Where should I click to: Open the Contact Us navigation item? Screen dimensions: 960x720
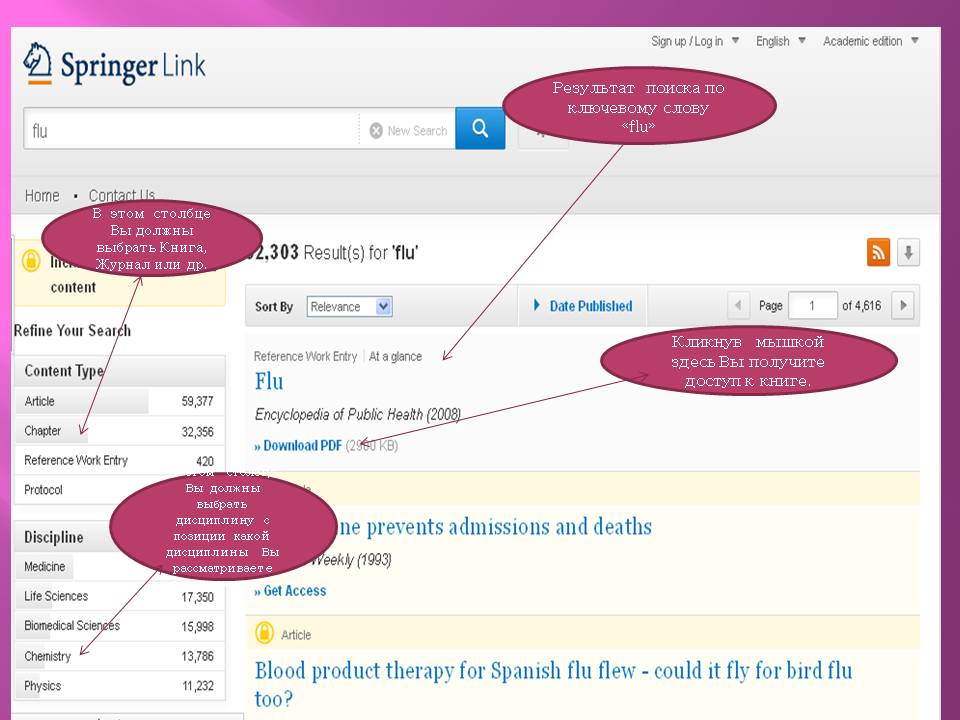(x=122, y=196)
